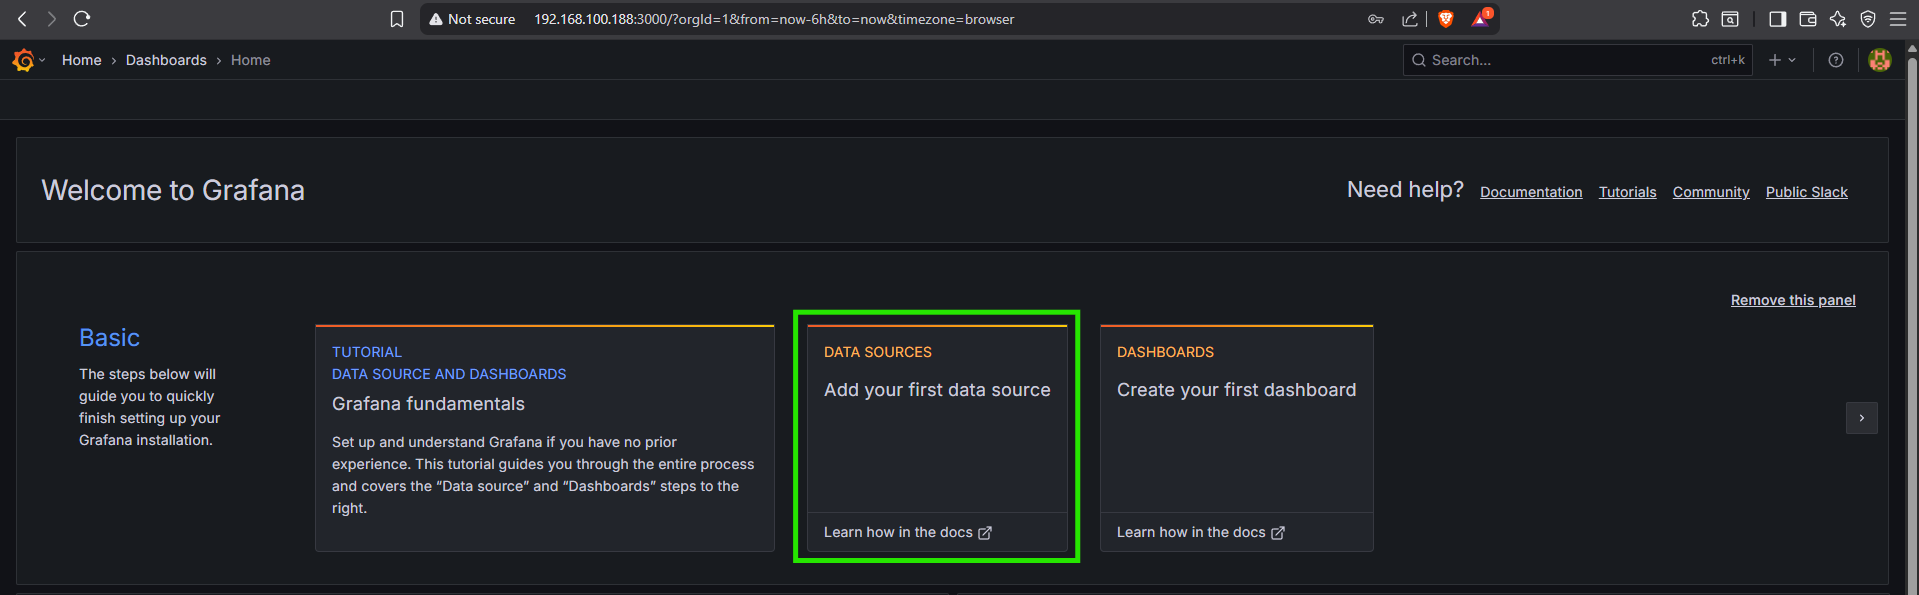Click the Brave VPN shield icon

1867,19
